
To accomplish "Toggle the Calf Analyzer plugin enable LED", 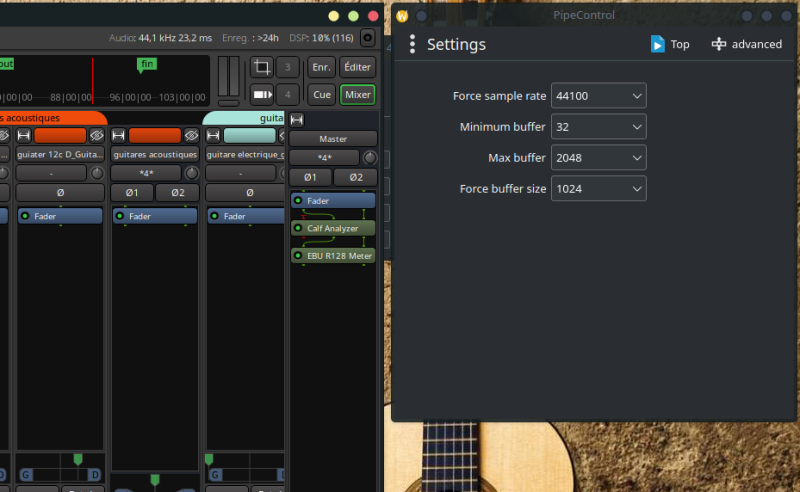I will (298, 228).
